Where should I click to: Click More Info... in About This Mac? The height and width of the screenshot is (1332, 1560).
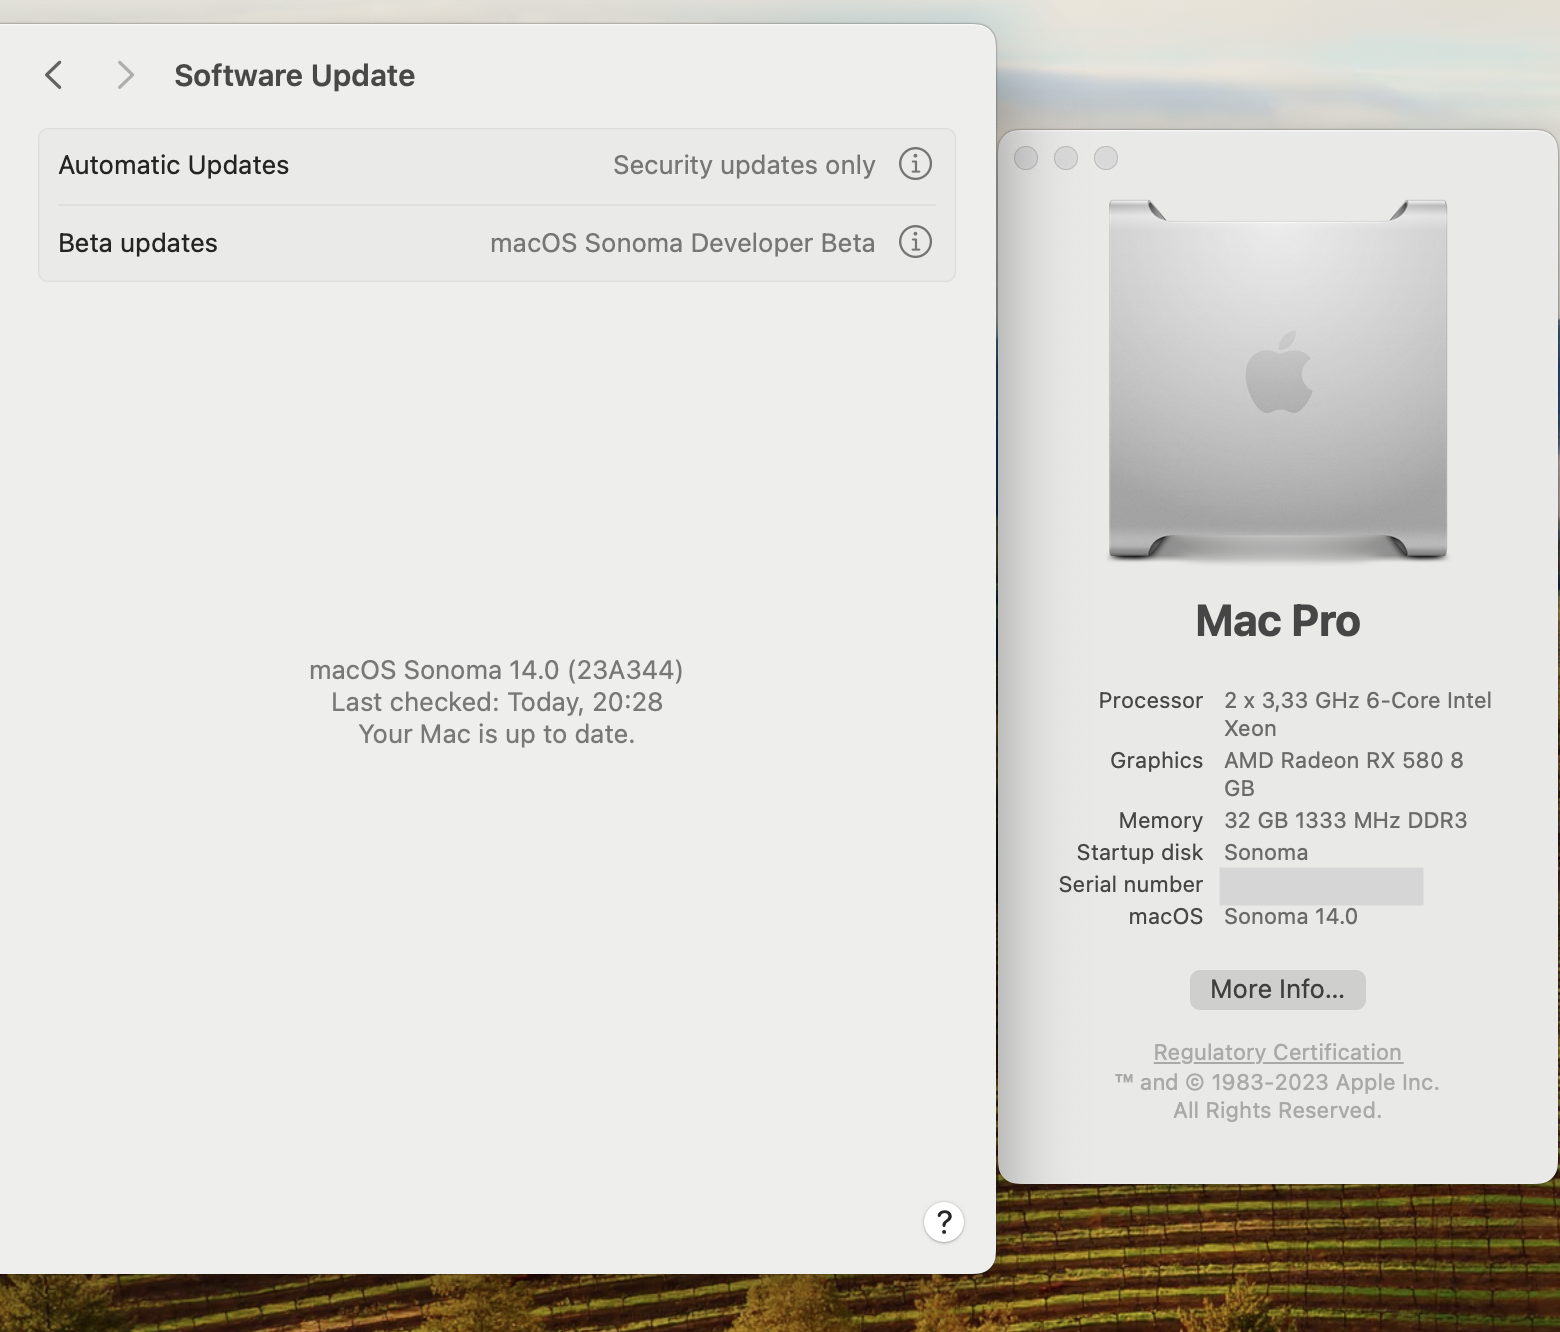(x=1277, y=989)
